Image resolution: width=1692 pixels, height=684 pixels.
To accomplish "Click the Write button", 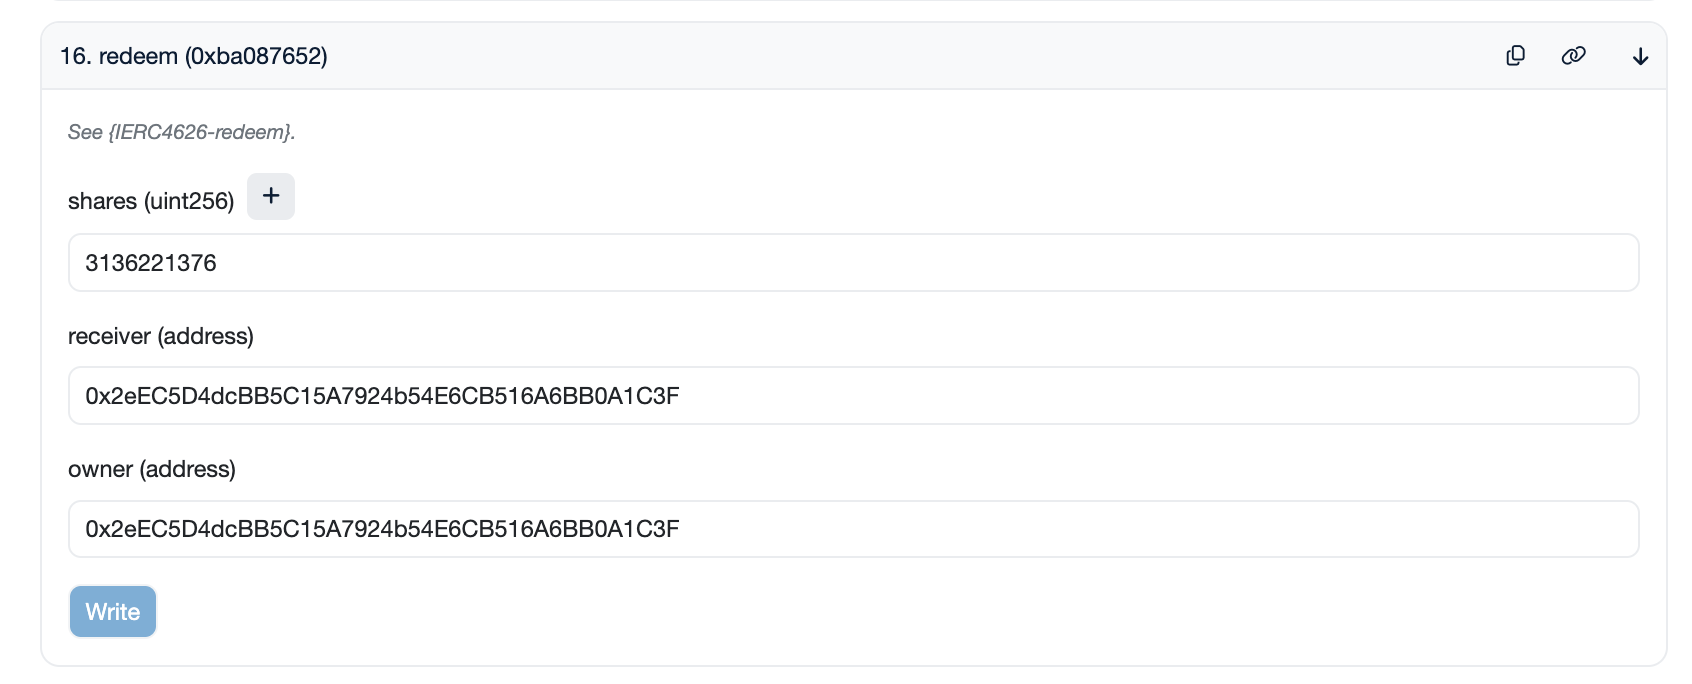I will (x=113, y=611).
